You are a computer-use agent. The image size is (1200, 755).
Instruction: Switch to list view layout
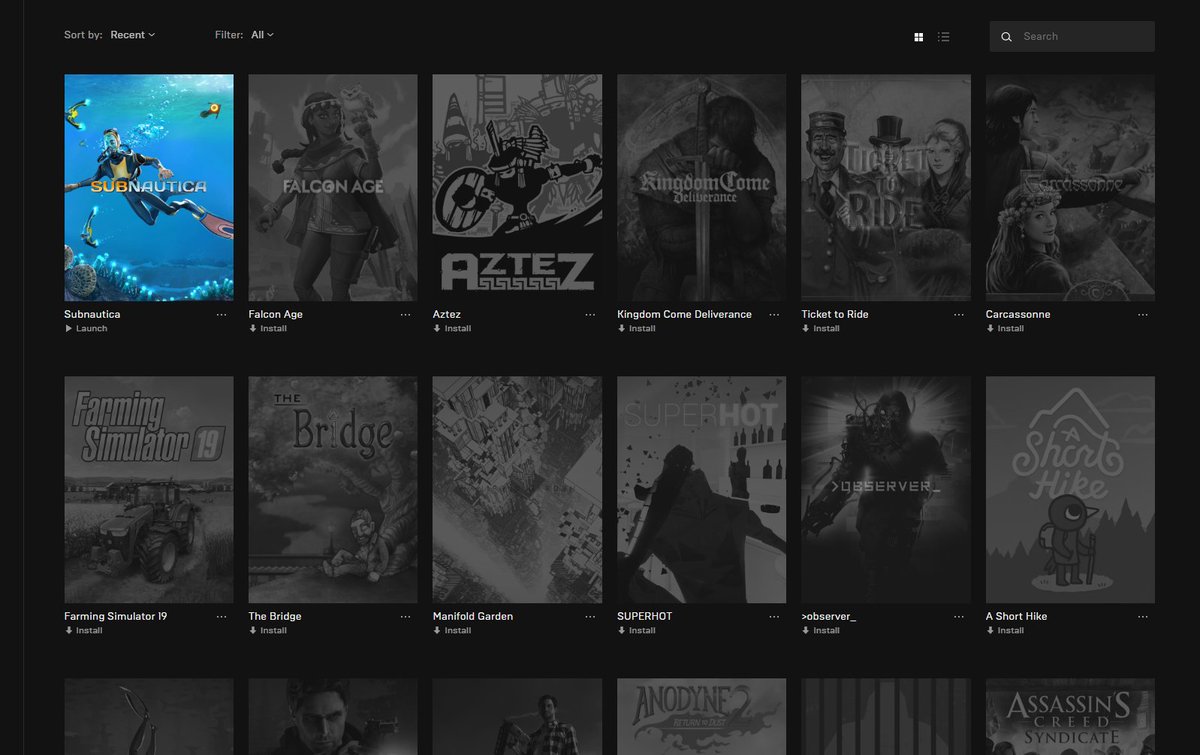tap(944, 37)
